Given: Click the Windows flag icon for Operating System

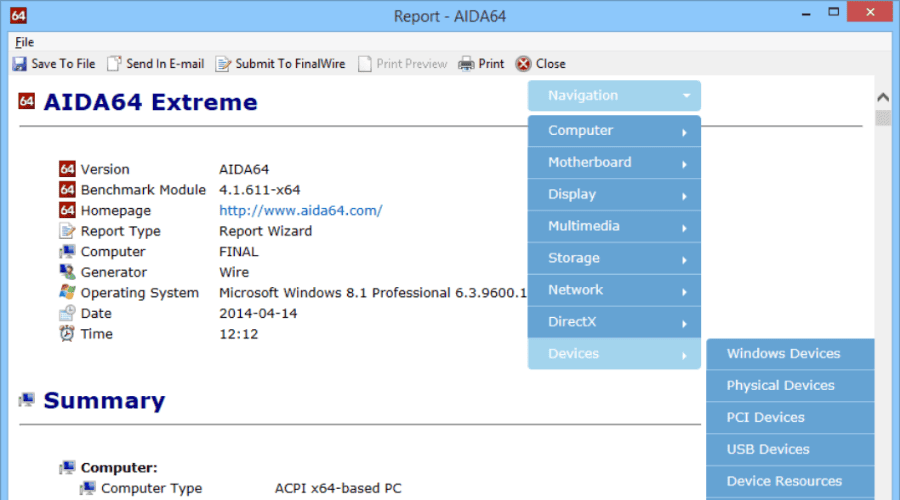Looking at the screenshot, I should pos(67,292).
